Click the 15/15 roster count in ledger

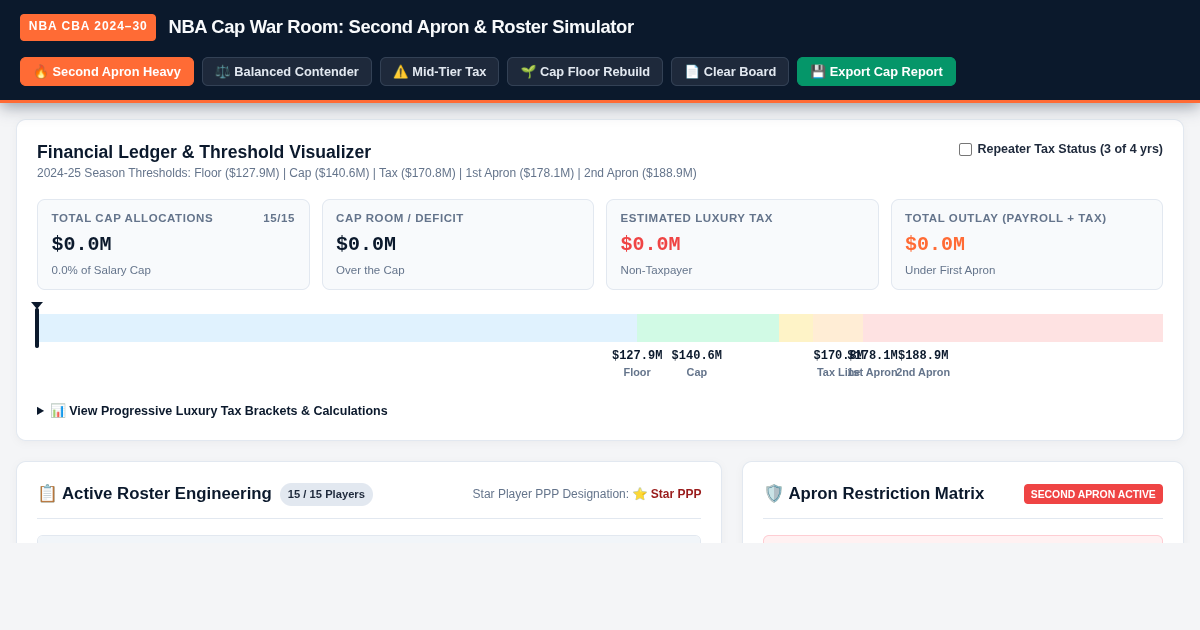pos(279,218)
